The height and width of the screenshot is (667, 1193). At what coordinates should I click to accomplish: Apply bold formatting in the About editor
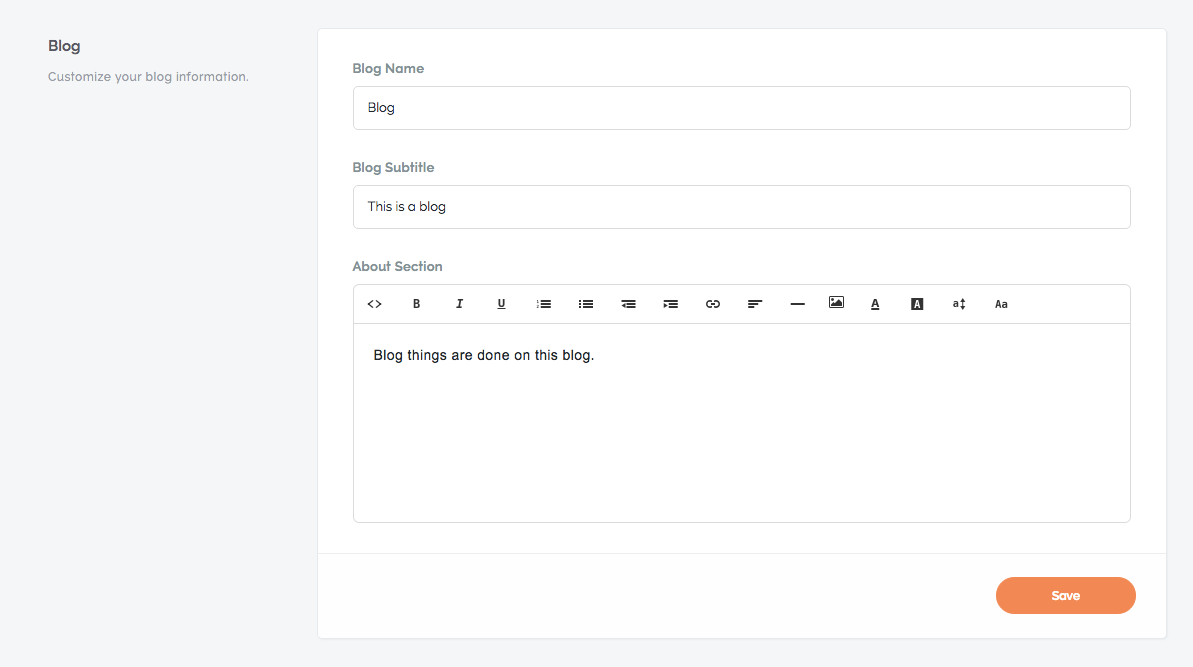point(416,304)
